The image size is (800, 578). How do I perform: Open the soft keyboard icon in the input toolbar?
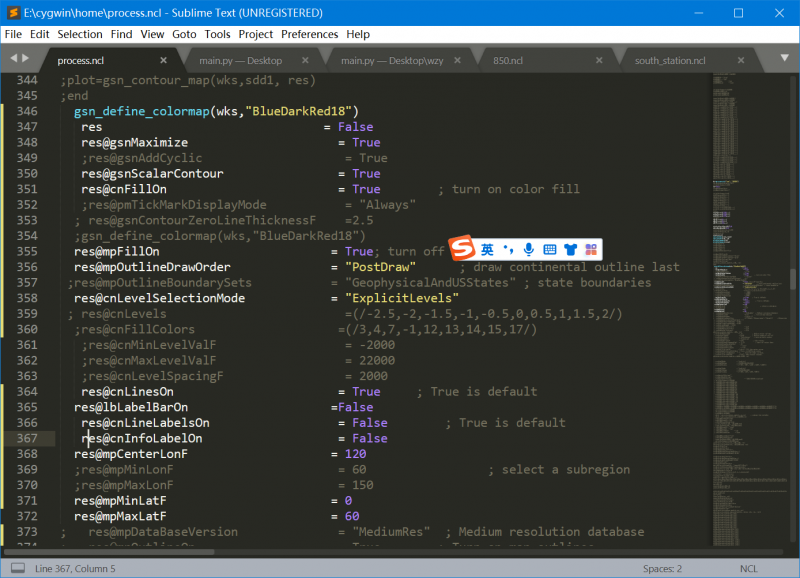[x=549, y=248]
